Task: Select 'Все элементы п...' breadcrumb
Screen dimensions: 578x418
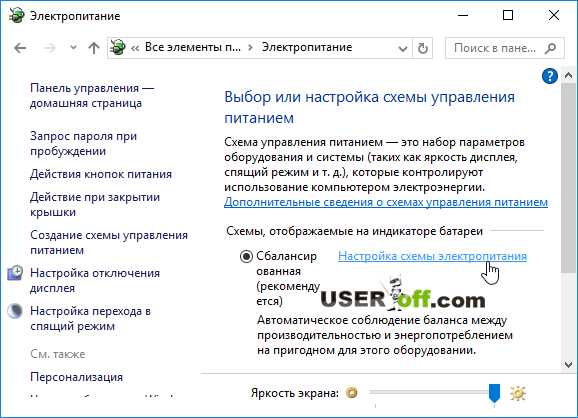Action: [192, 47]
